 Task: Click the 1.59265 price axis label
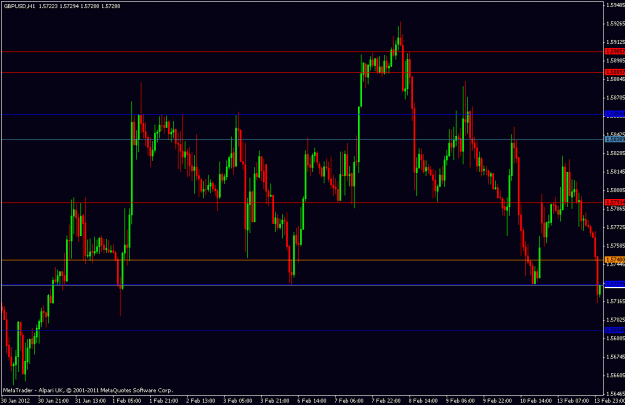pos(615,24)
